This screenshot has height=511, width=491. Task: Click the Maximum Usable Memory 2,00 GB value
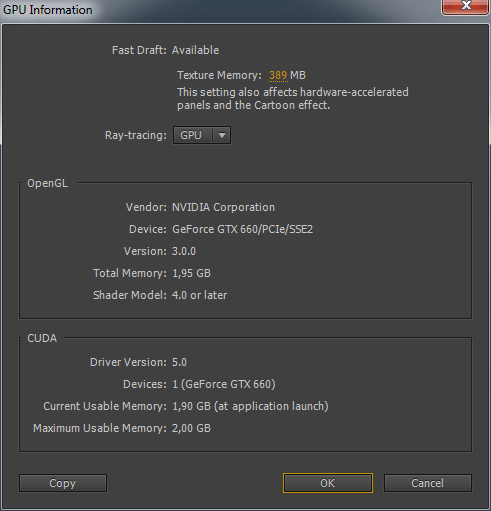click(x=191, y=428)
